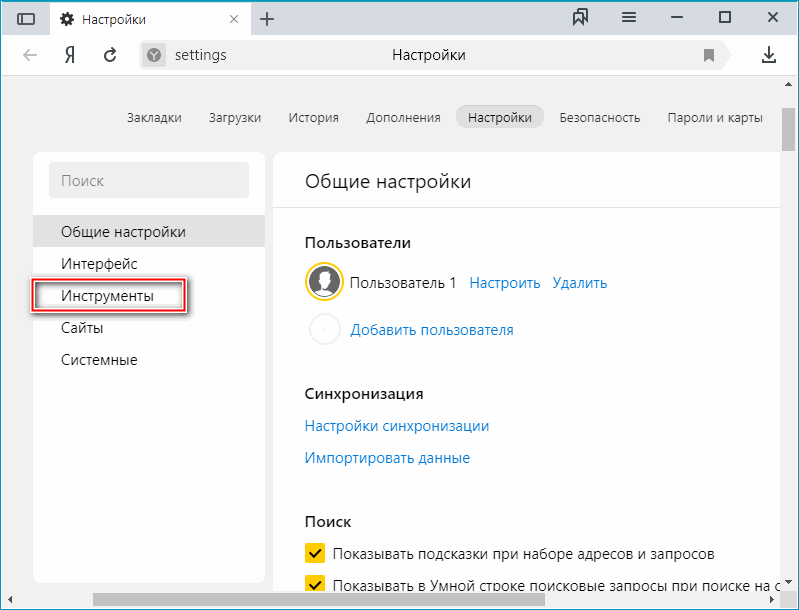Viewport: 799px width, 610px height.
Task: Click Пользователь 1 avatar icon
Action: pyautogui.click(x=324, y=281)
